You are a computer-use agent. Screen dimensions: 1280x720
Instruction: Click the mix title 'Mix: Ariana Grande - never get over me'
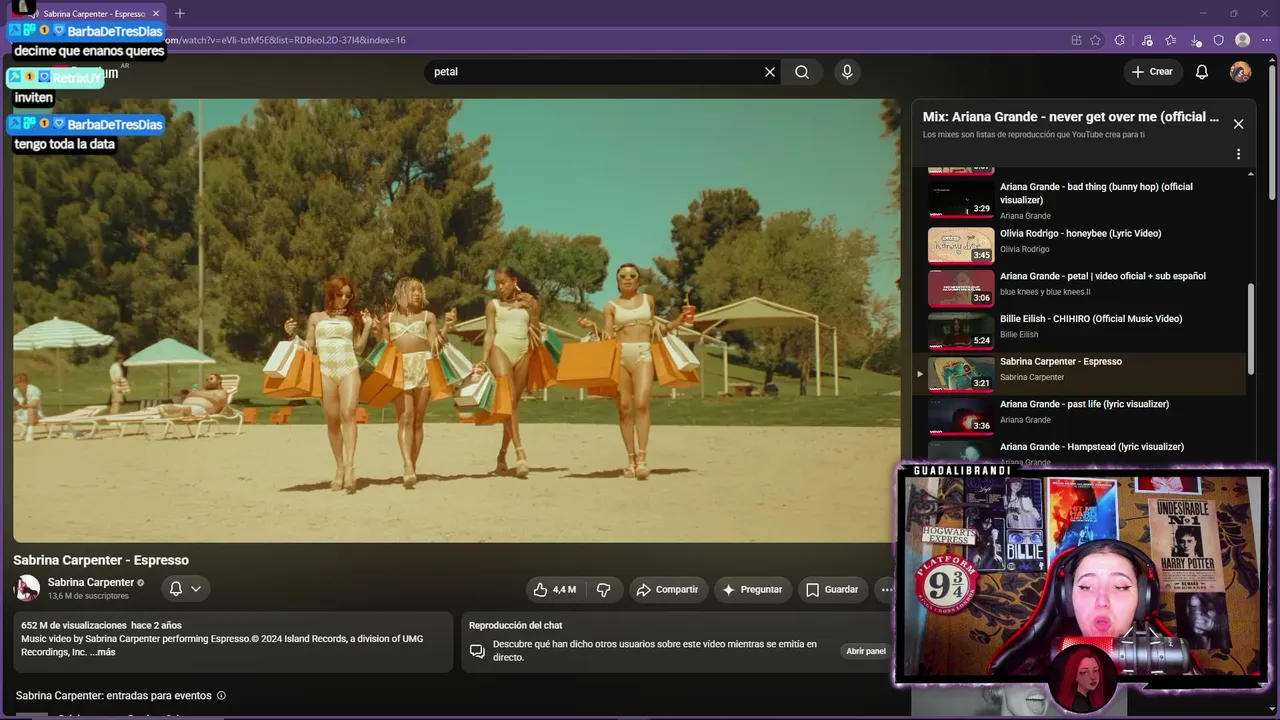click(x=1070, y=117)
